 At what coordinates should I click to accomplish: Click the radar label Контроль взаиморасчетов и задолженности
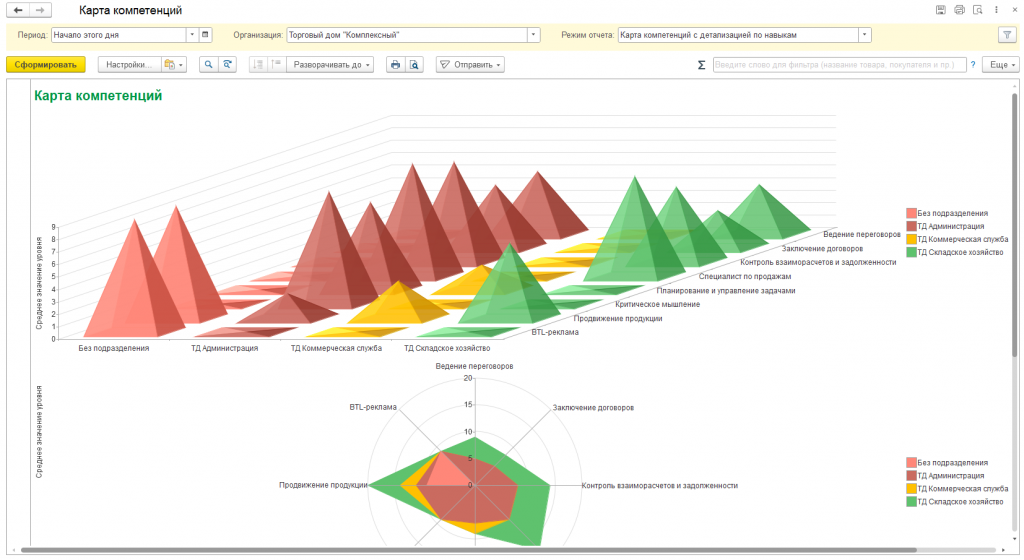[x=660, y=486]
